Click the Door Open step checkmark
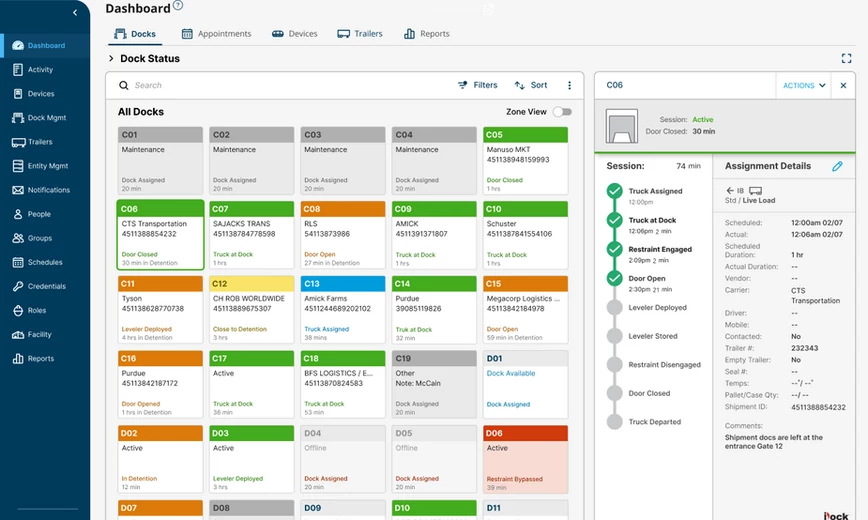 (x=614, y=278)
